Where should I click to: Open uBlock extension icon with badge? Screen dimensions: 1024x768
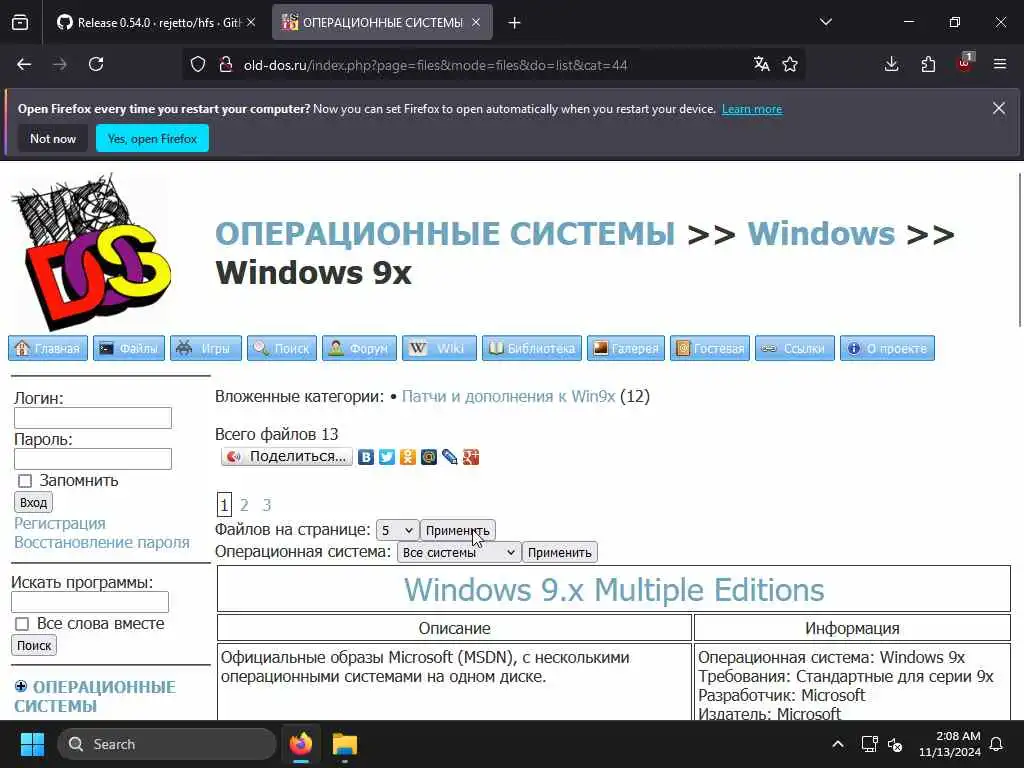pyautogui.click(x=965, y=63)
